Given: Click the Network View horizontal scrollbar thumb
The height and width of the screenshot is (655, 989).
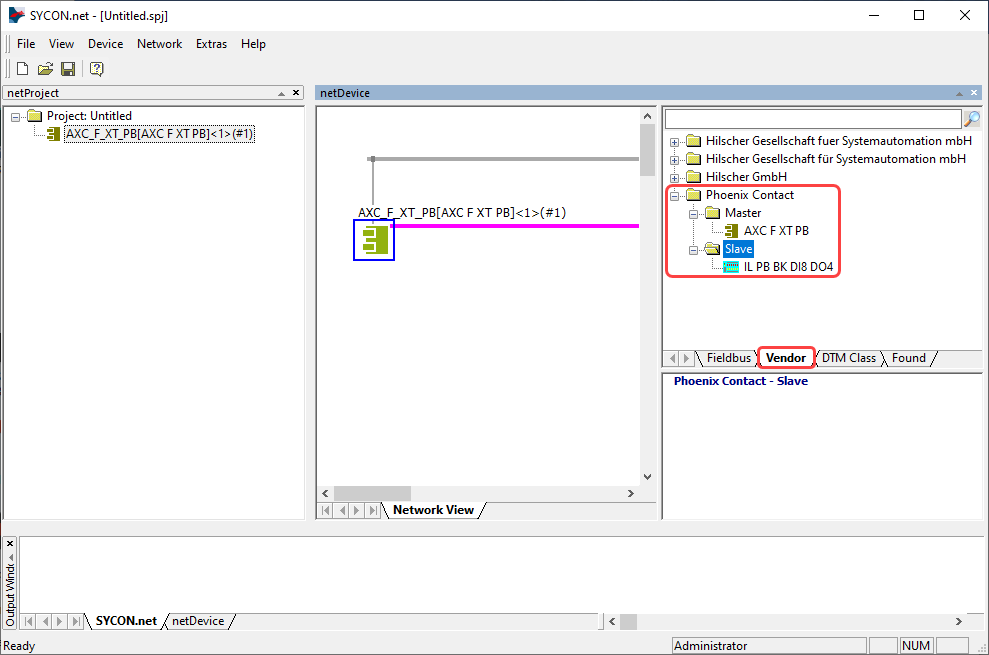Looking at the screenshot, I should [x=372, y=493].
